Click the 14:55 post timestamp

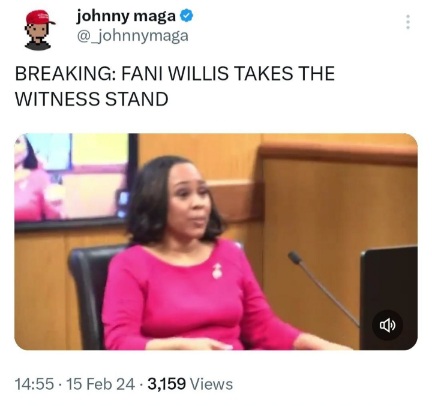point(34,384)
